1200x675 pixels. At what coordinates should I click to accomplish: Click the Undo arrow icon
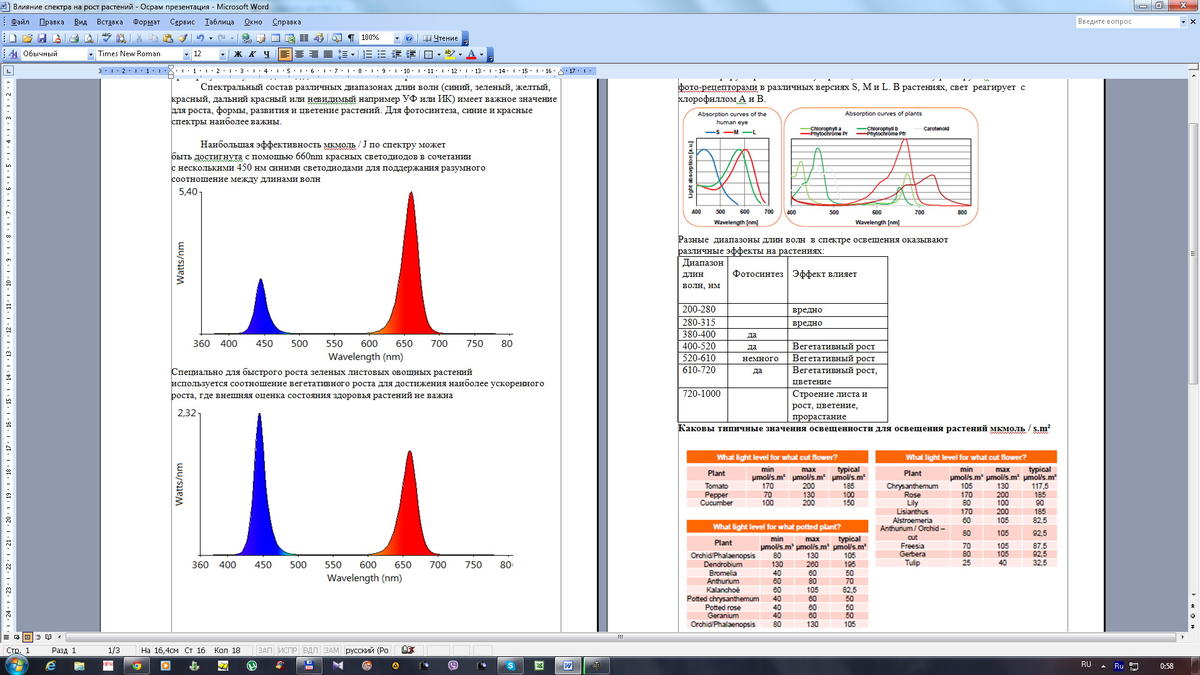click(x=199, y=38)
